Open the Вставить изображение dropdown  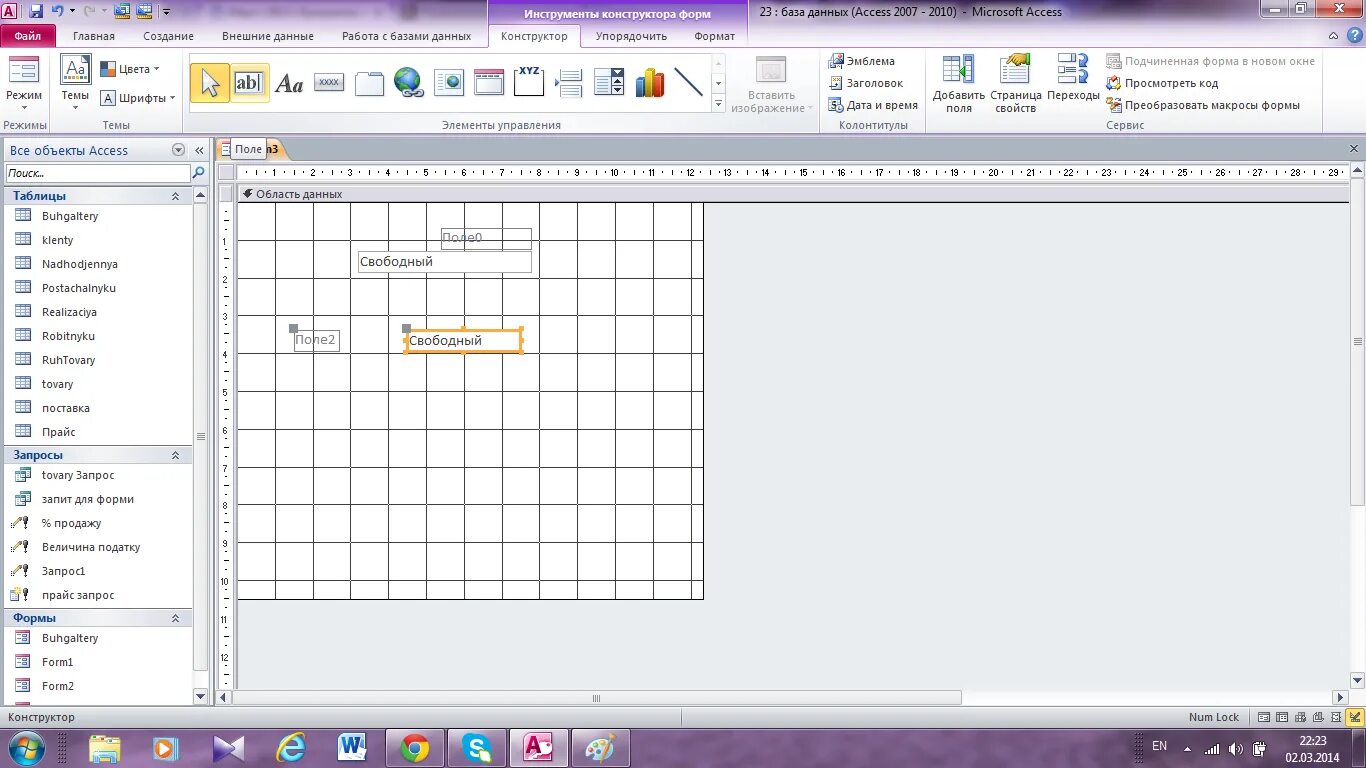pos(771,84)
